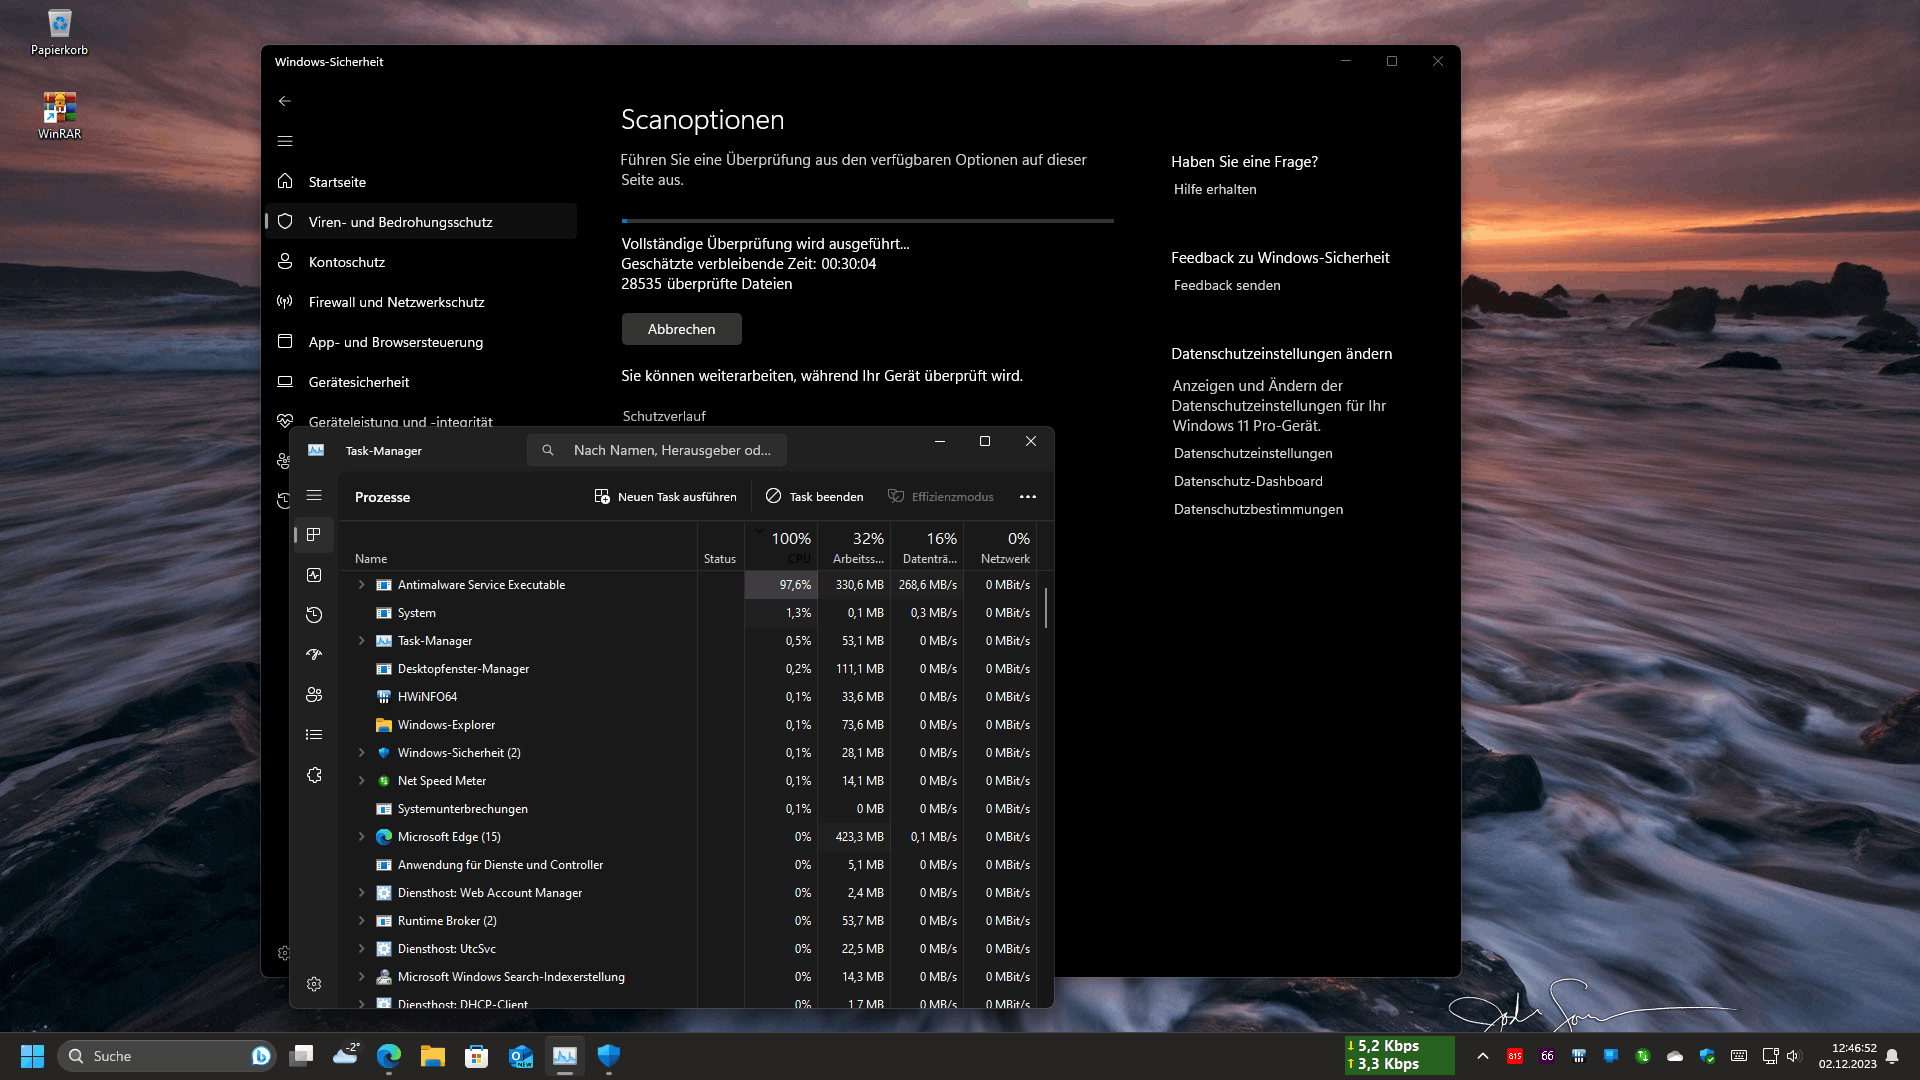Click the scan progress bar
The height and width of the screenshot is (1080, 1920).
867,221
